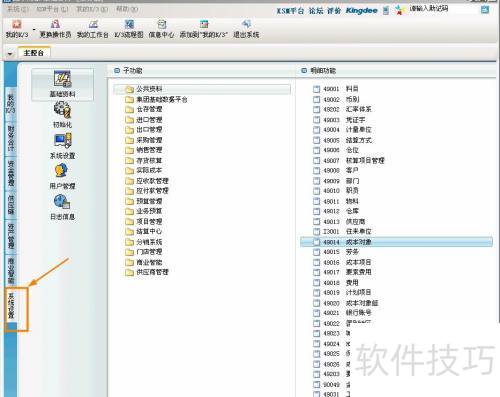
Task: Open the 集团基础数据平台 folder
Action: 157,99
